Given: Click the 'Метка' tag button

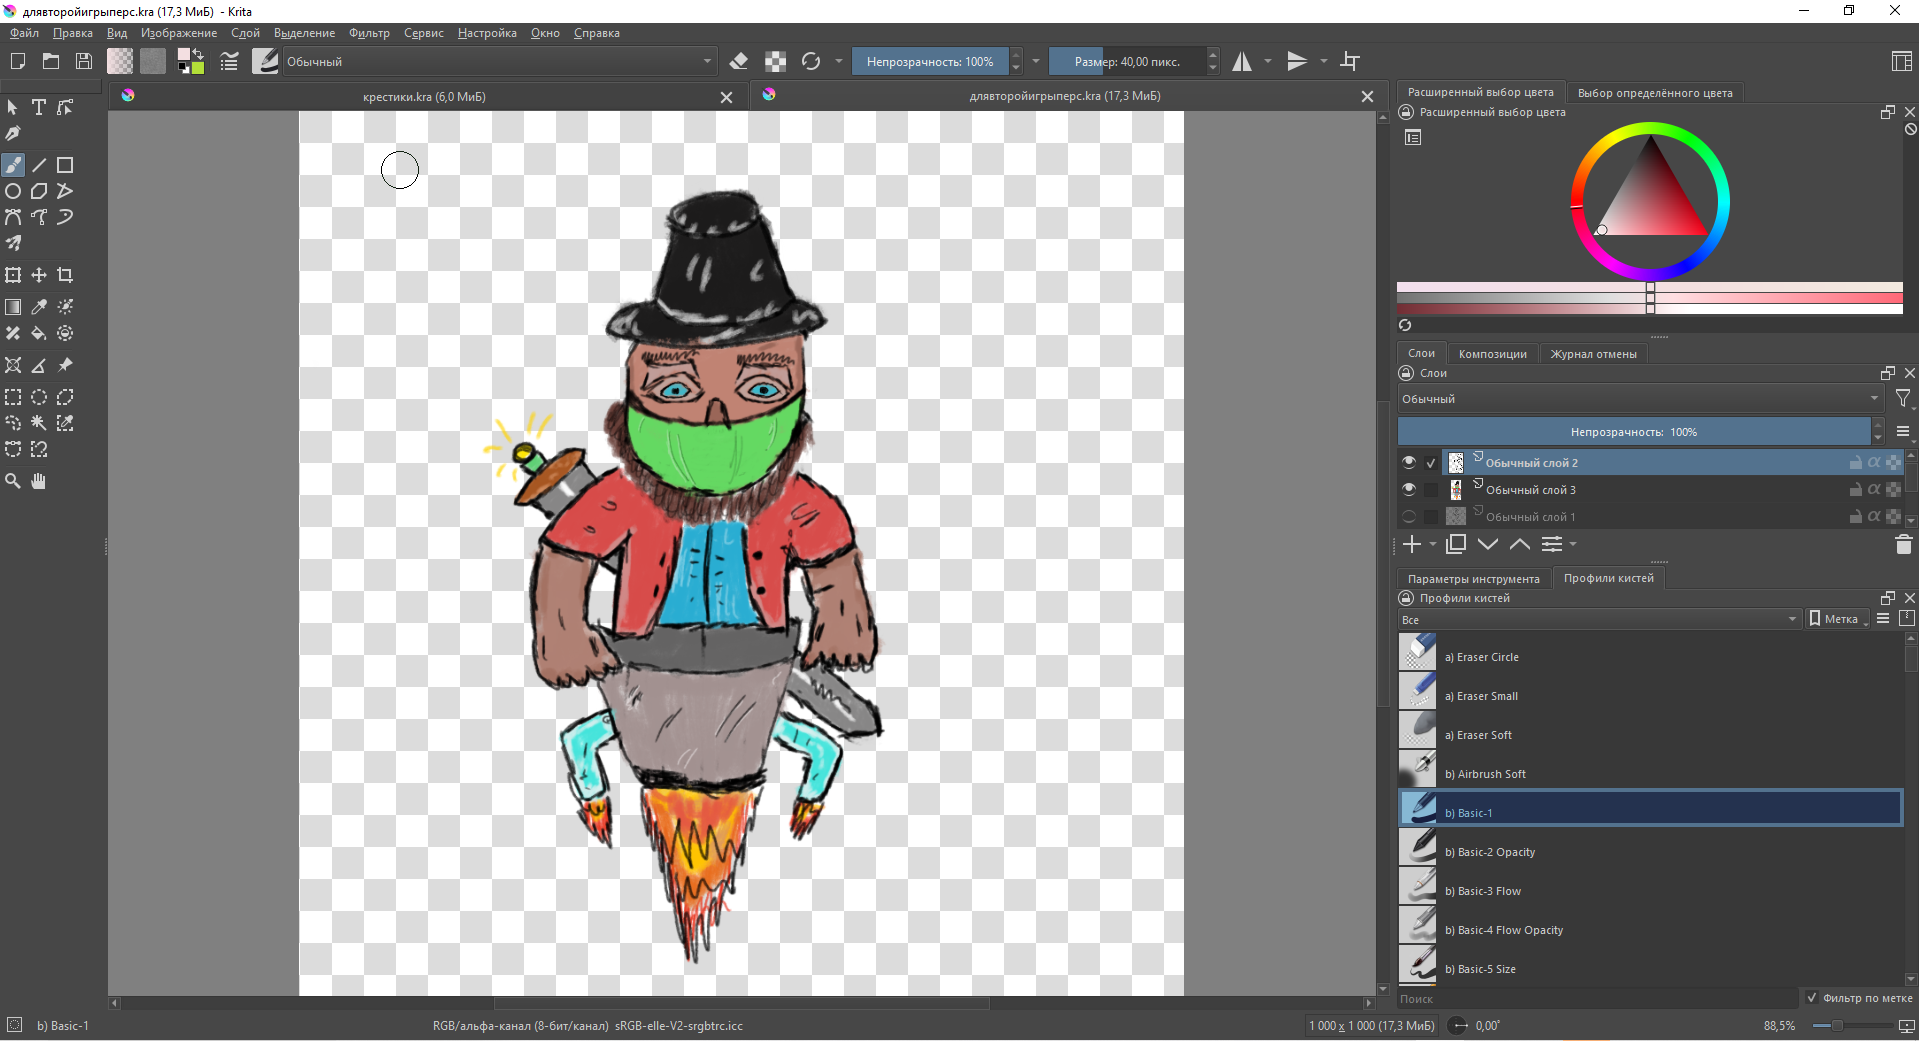Looking at the screenshot, I should [1838, 619].
